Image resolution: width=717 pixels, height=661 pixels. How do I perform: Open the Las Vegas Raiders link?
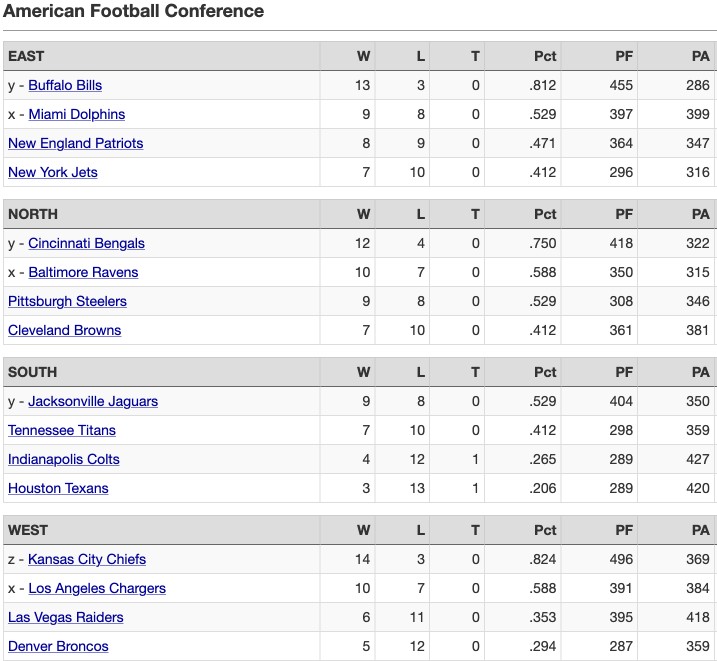point(66,618)
